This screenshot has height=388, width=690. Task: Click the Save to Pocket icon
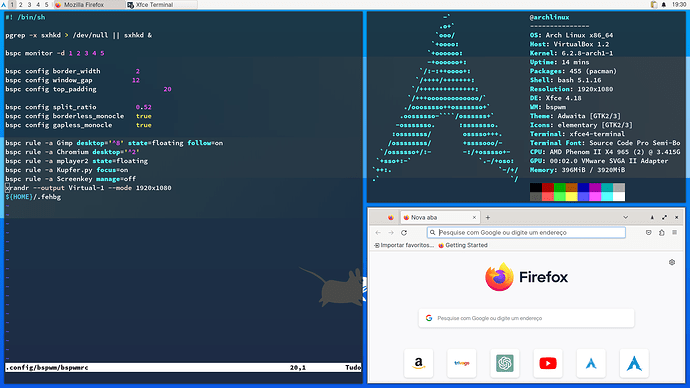point(649,232)
